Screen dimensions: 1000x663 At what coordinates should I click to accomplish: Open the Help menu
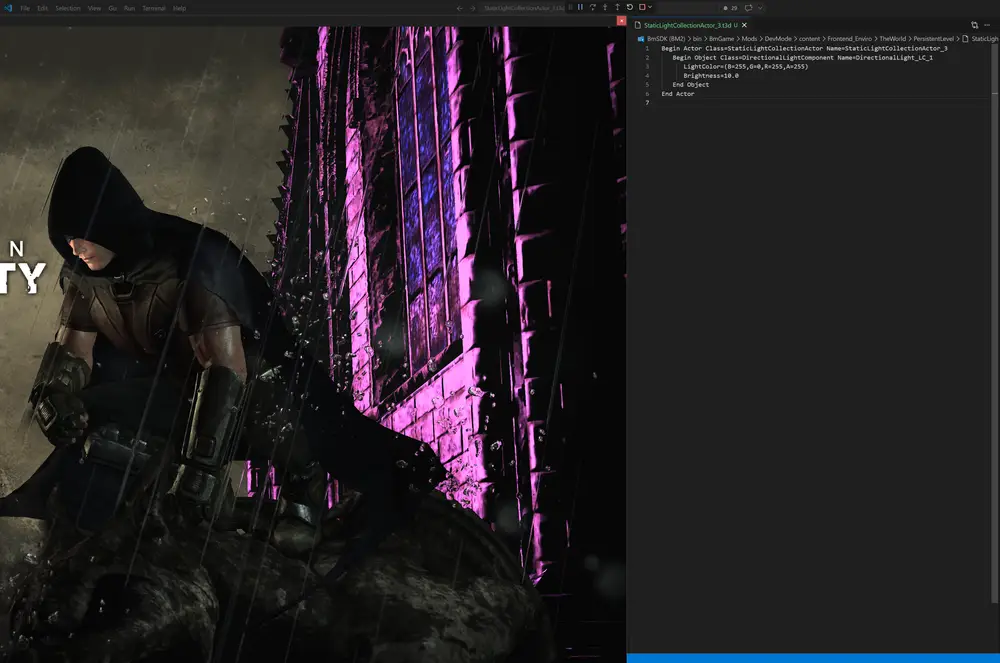(x=179, y=8)
